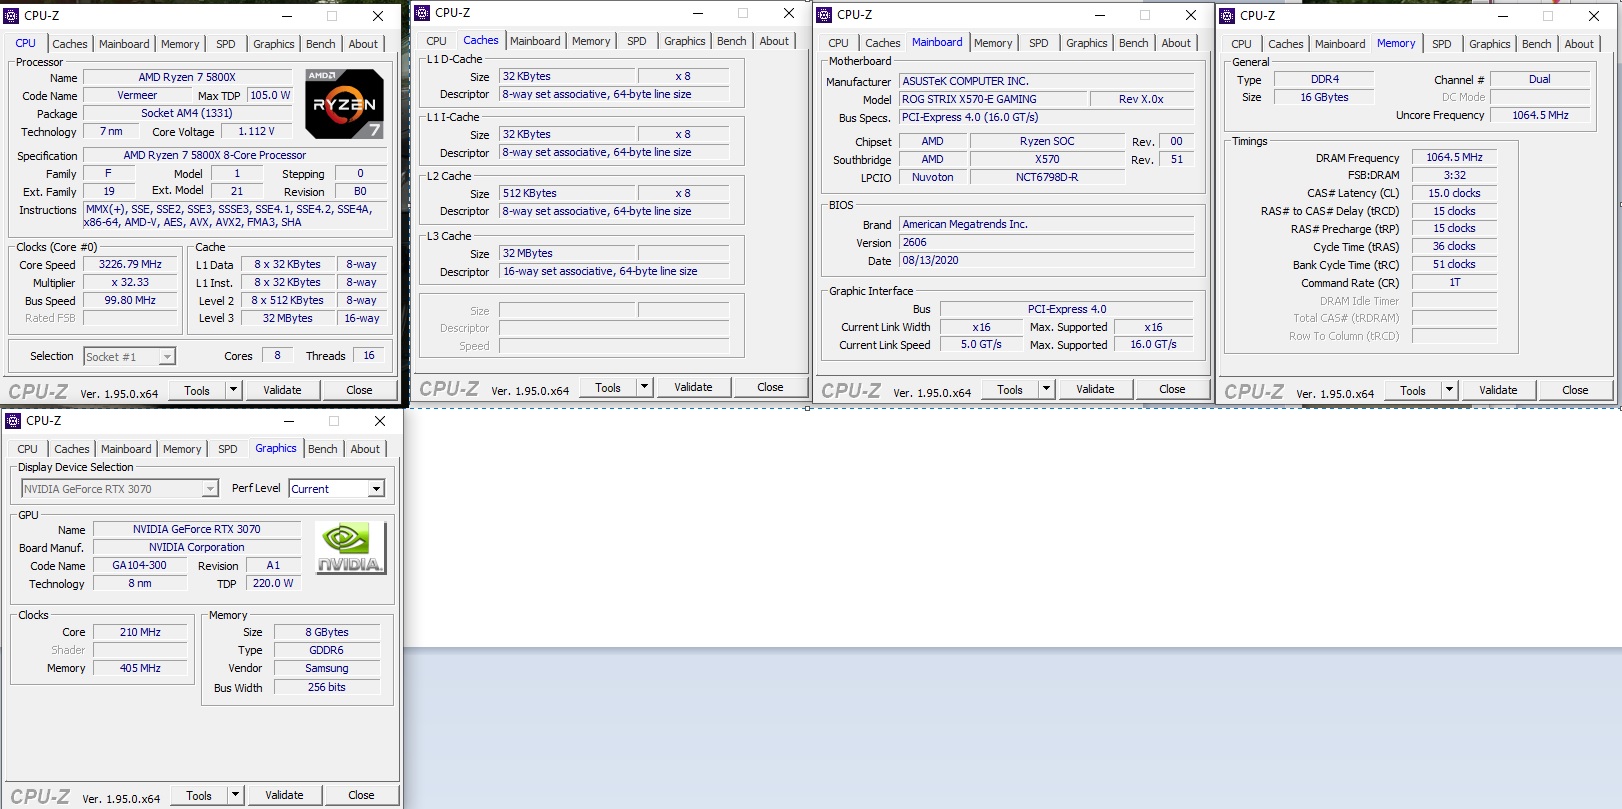Click Validate in the CPU window
Viewport: 1622px width, 809px height.
pyautogui.click(x=283, y=390)
